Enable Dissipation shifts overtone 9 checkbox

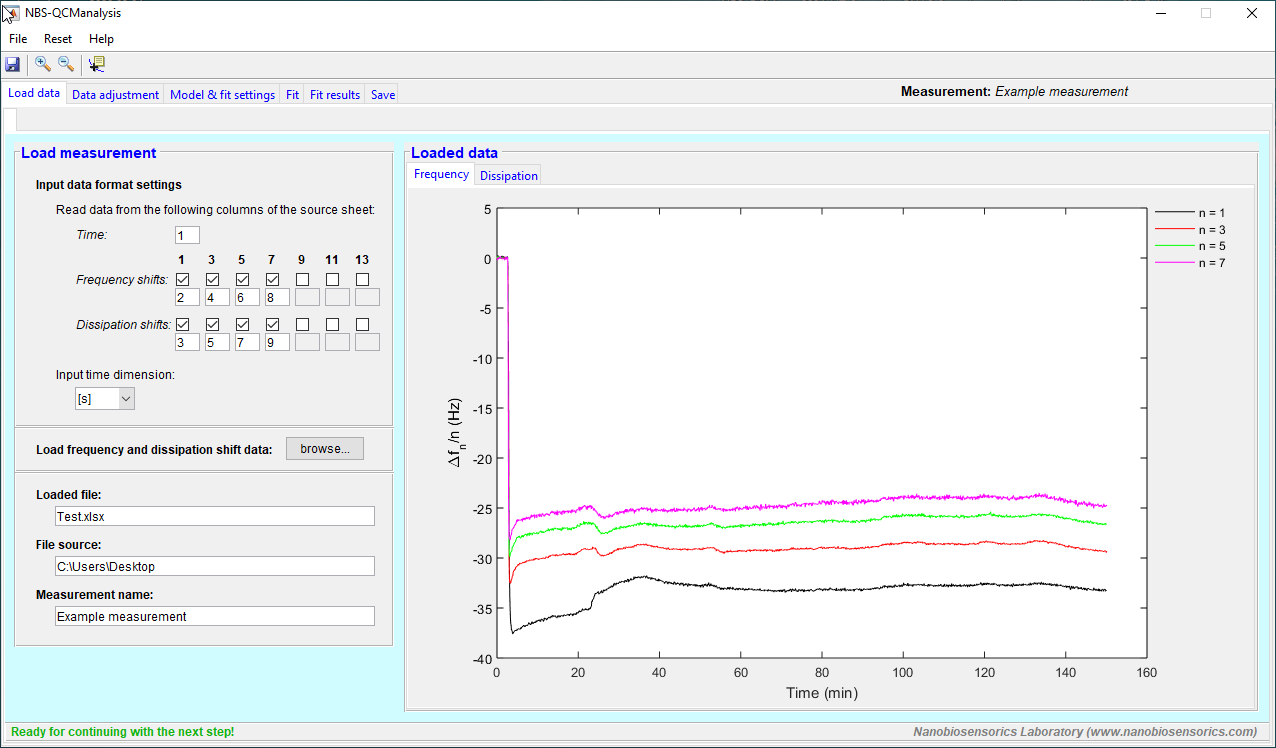(x=302, y=325)
